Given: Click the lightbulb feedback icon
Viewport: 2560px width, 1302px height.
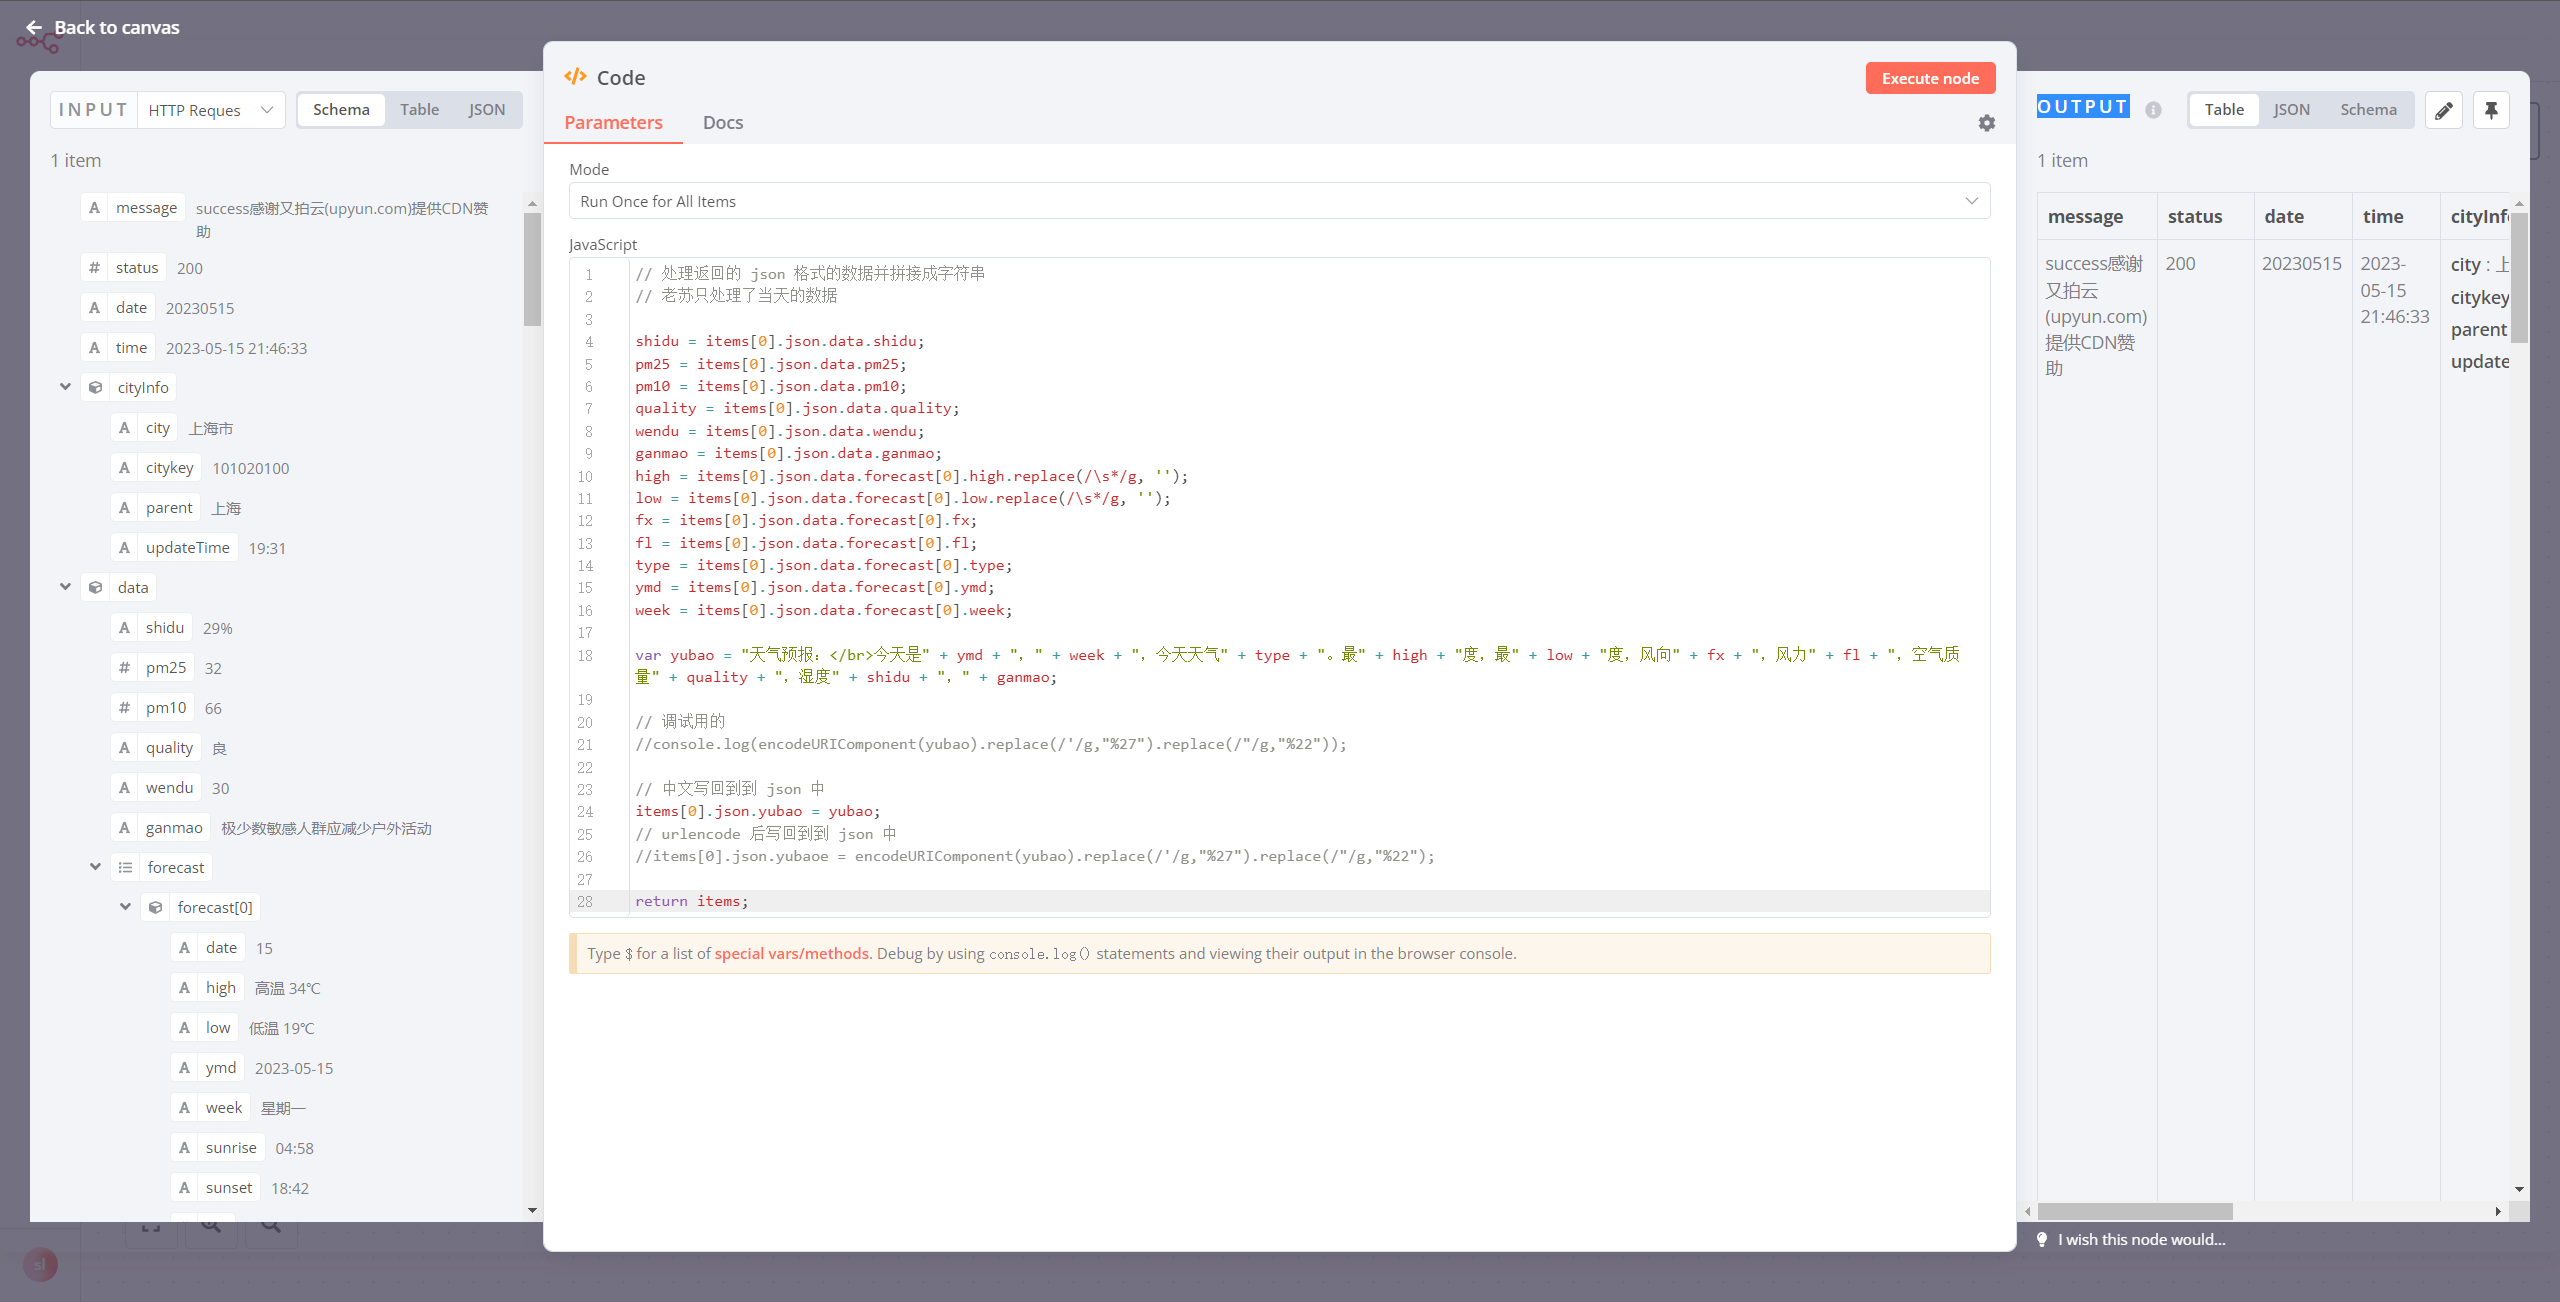Looking at the screenshot, I should pos(2042,1239).
